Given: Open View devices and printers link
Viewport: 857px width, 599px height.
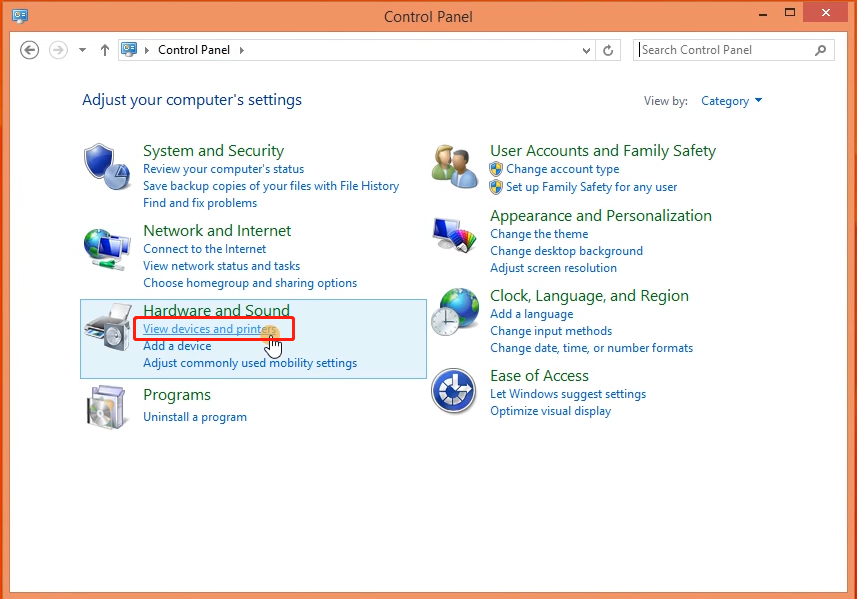Looking at the screenshot, I should [x=209, y=329].
